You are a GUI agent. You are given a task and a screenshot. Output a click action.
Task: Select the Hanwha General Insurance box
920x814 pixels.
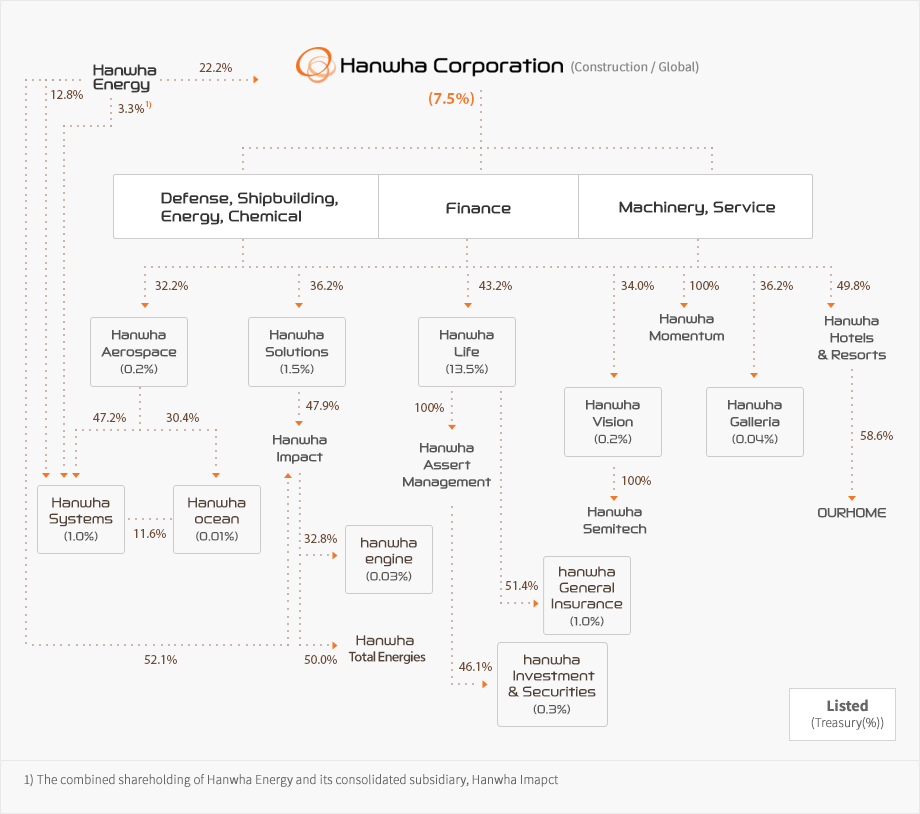point(587,595)
